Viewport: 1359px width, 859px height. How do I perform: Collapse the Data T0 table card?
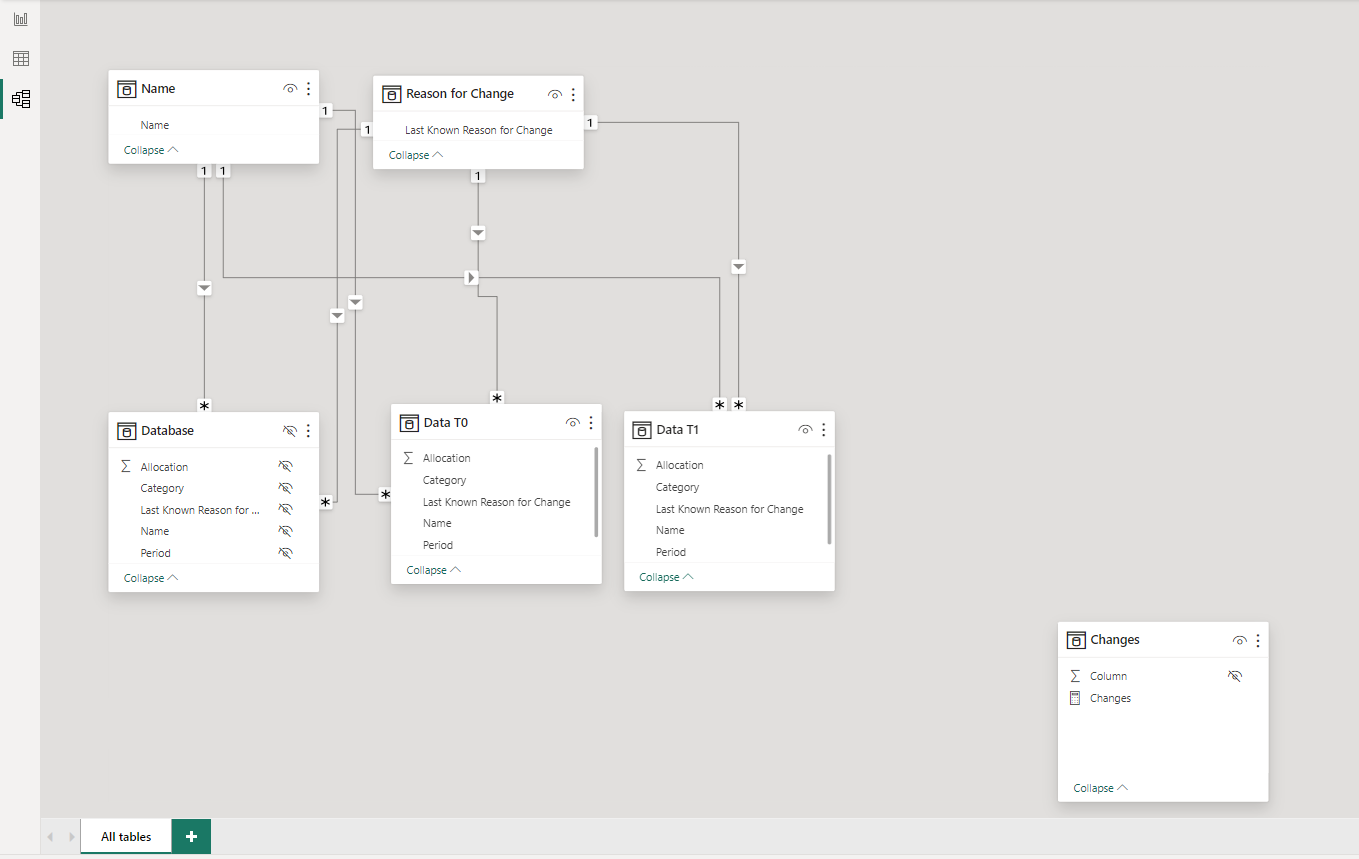(434, 570)
